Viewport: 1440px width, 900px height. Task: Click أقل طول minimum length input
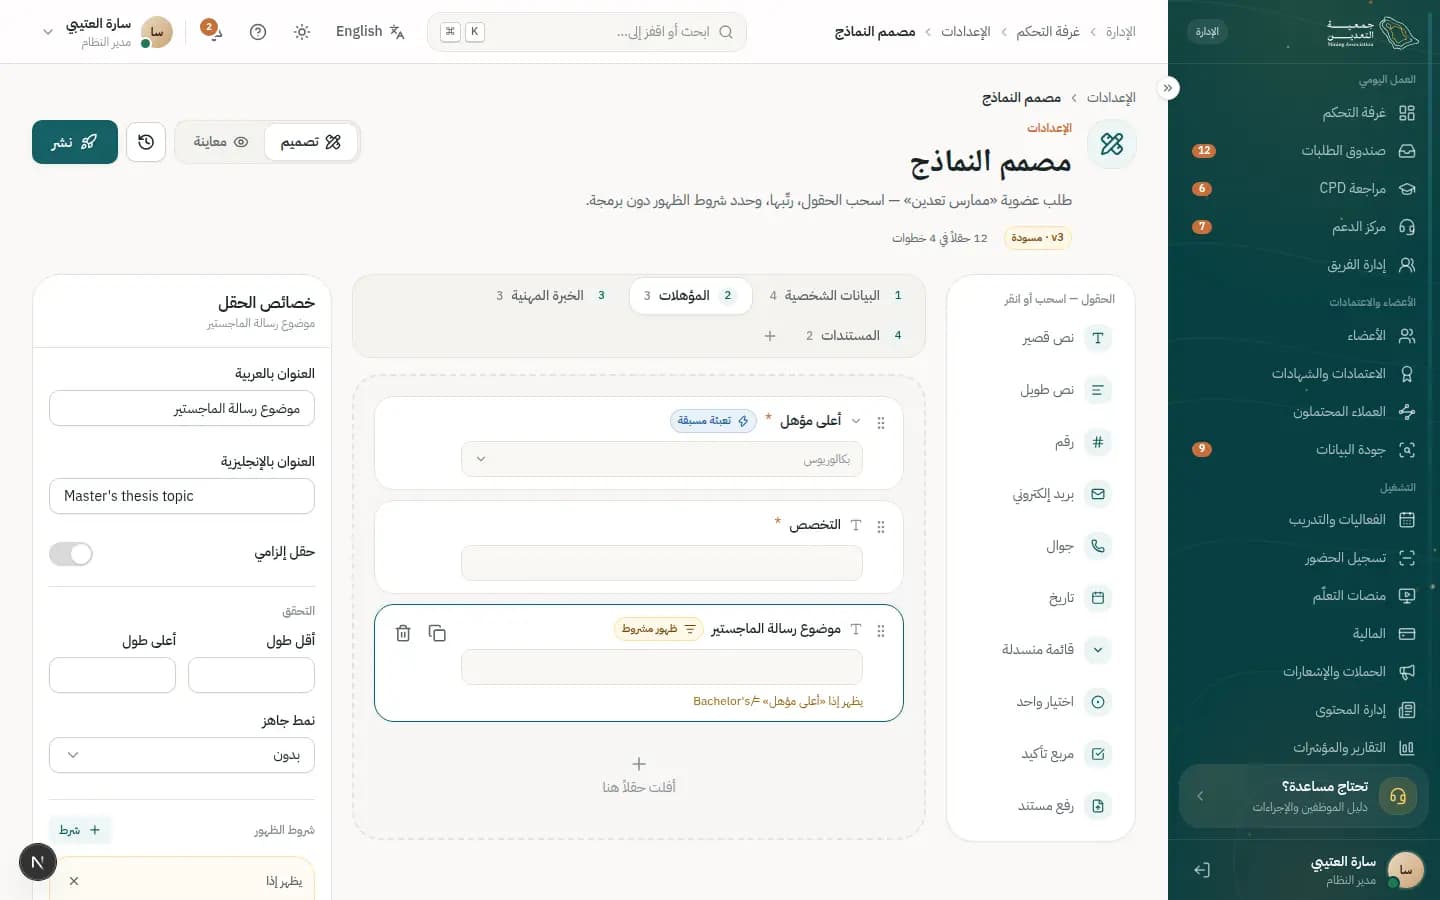(251, 675)
